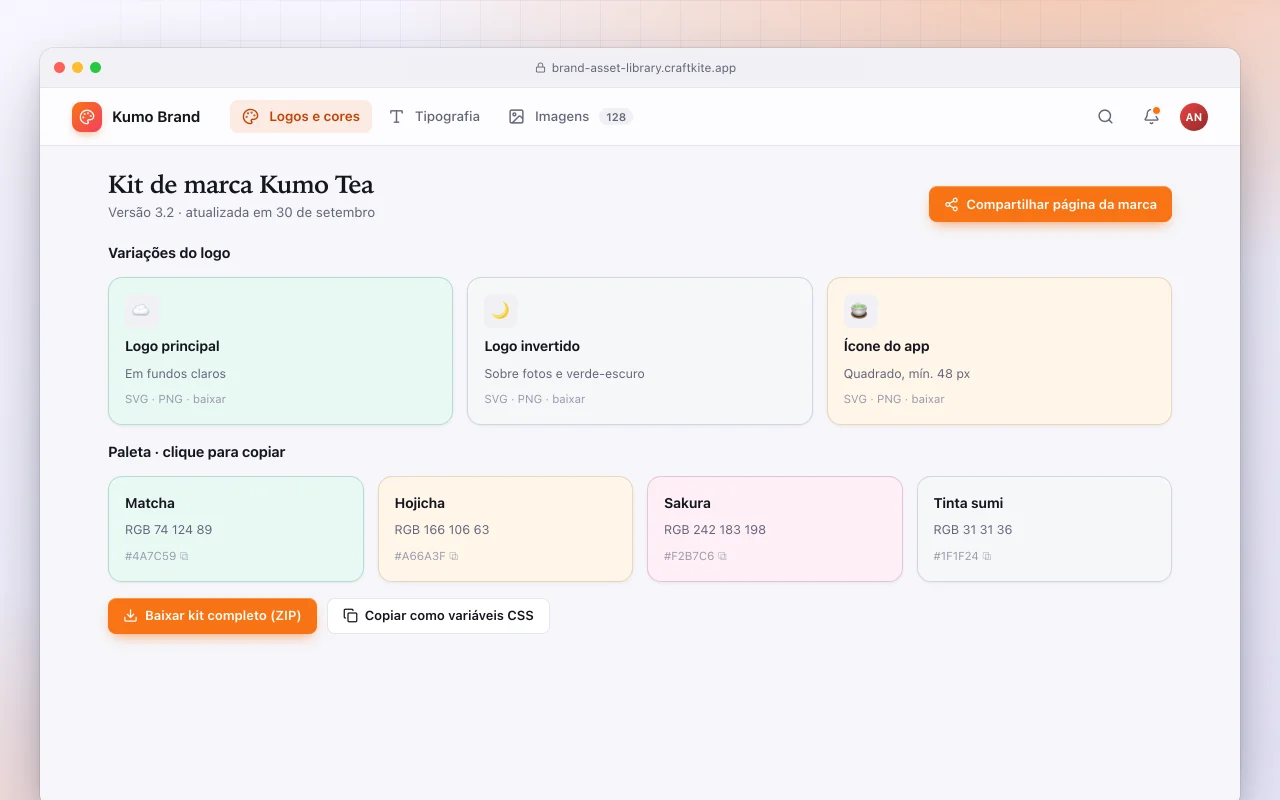The height and width of the screenshot is (800, 1280).
Task: Click the brand-asset-library.craftkite.app address
Action: point(644,68)
